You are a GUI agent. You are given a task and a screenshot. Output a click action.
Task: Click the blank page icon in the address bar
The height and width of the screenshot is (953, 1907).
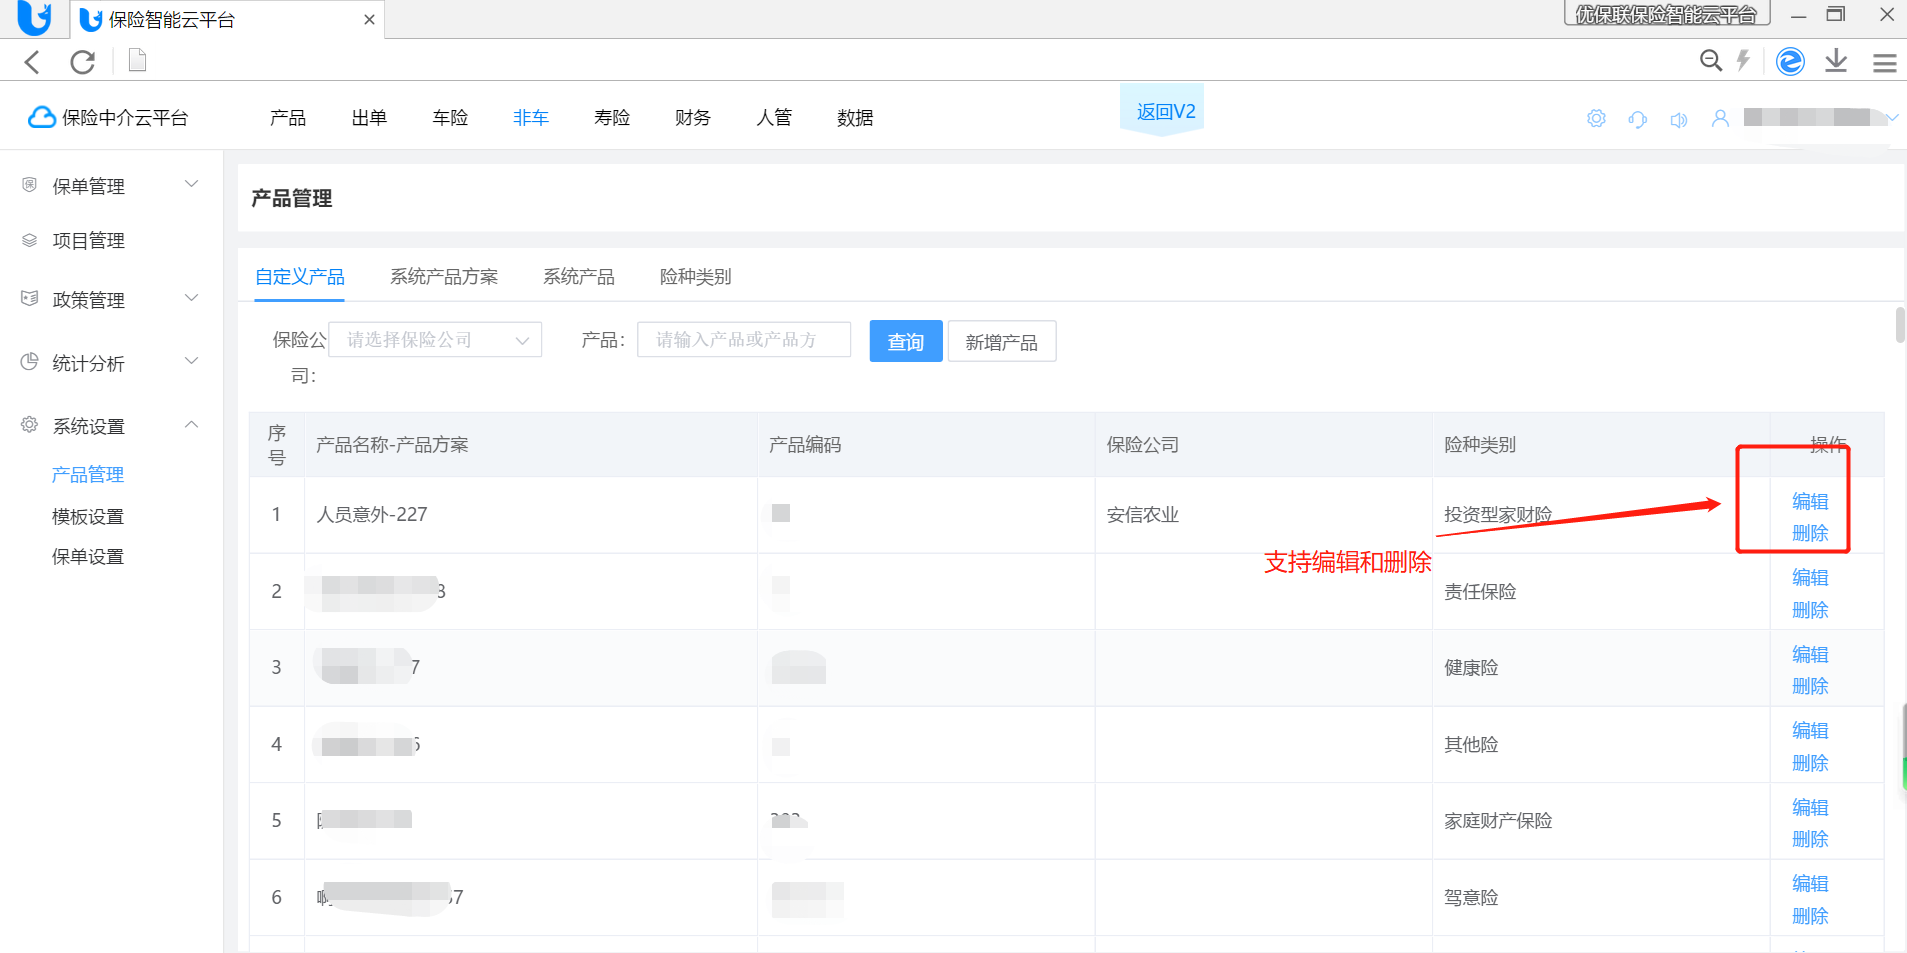click(x=138, y=61)
